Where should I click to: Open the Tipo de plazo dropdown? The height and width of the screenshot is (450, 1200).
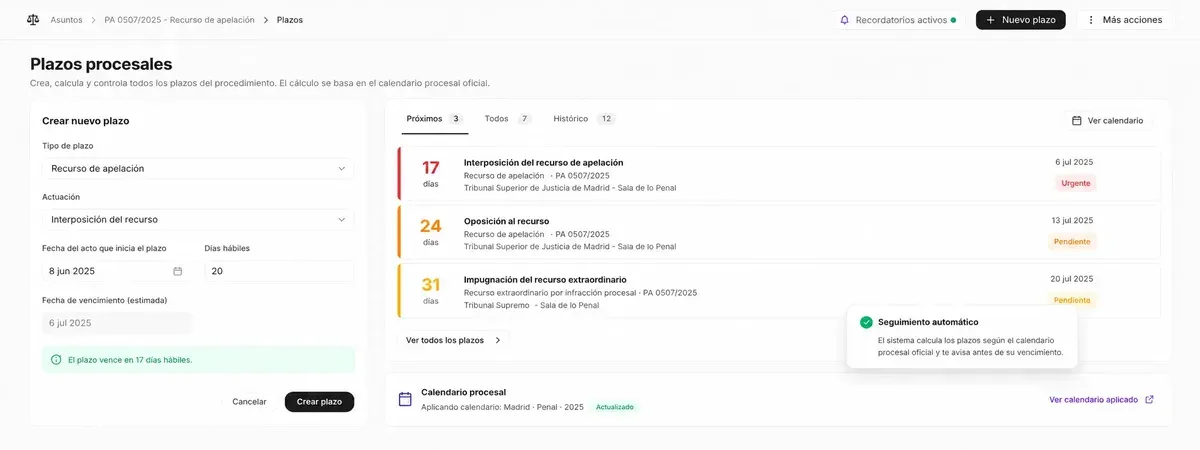(x=198, y=168)
